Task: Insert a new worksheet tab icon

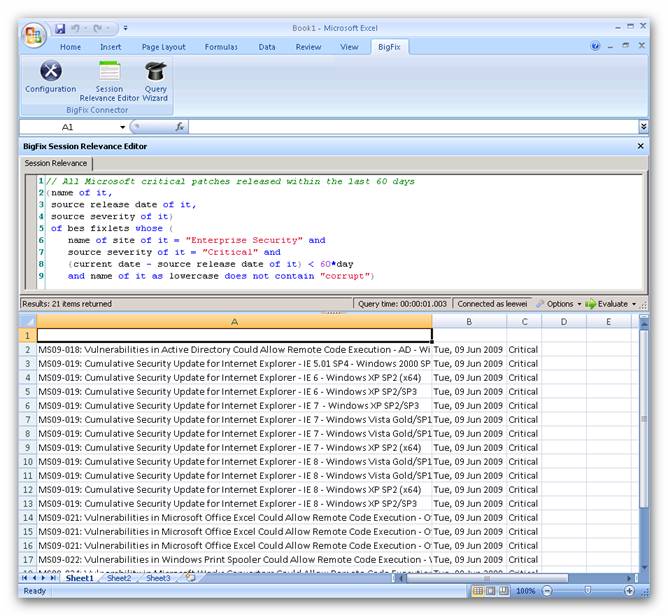Action: click(190, 578)
